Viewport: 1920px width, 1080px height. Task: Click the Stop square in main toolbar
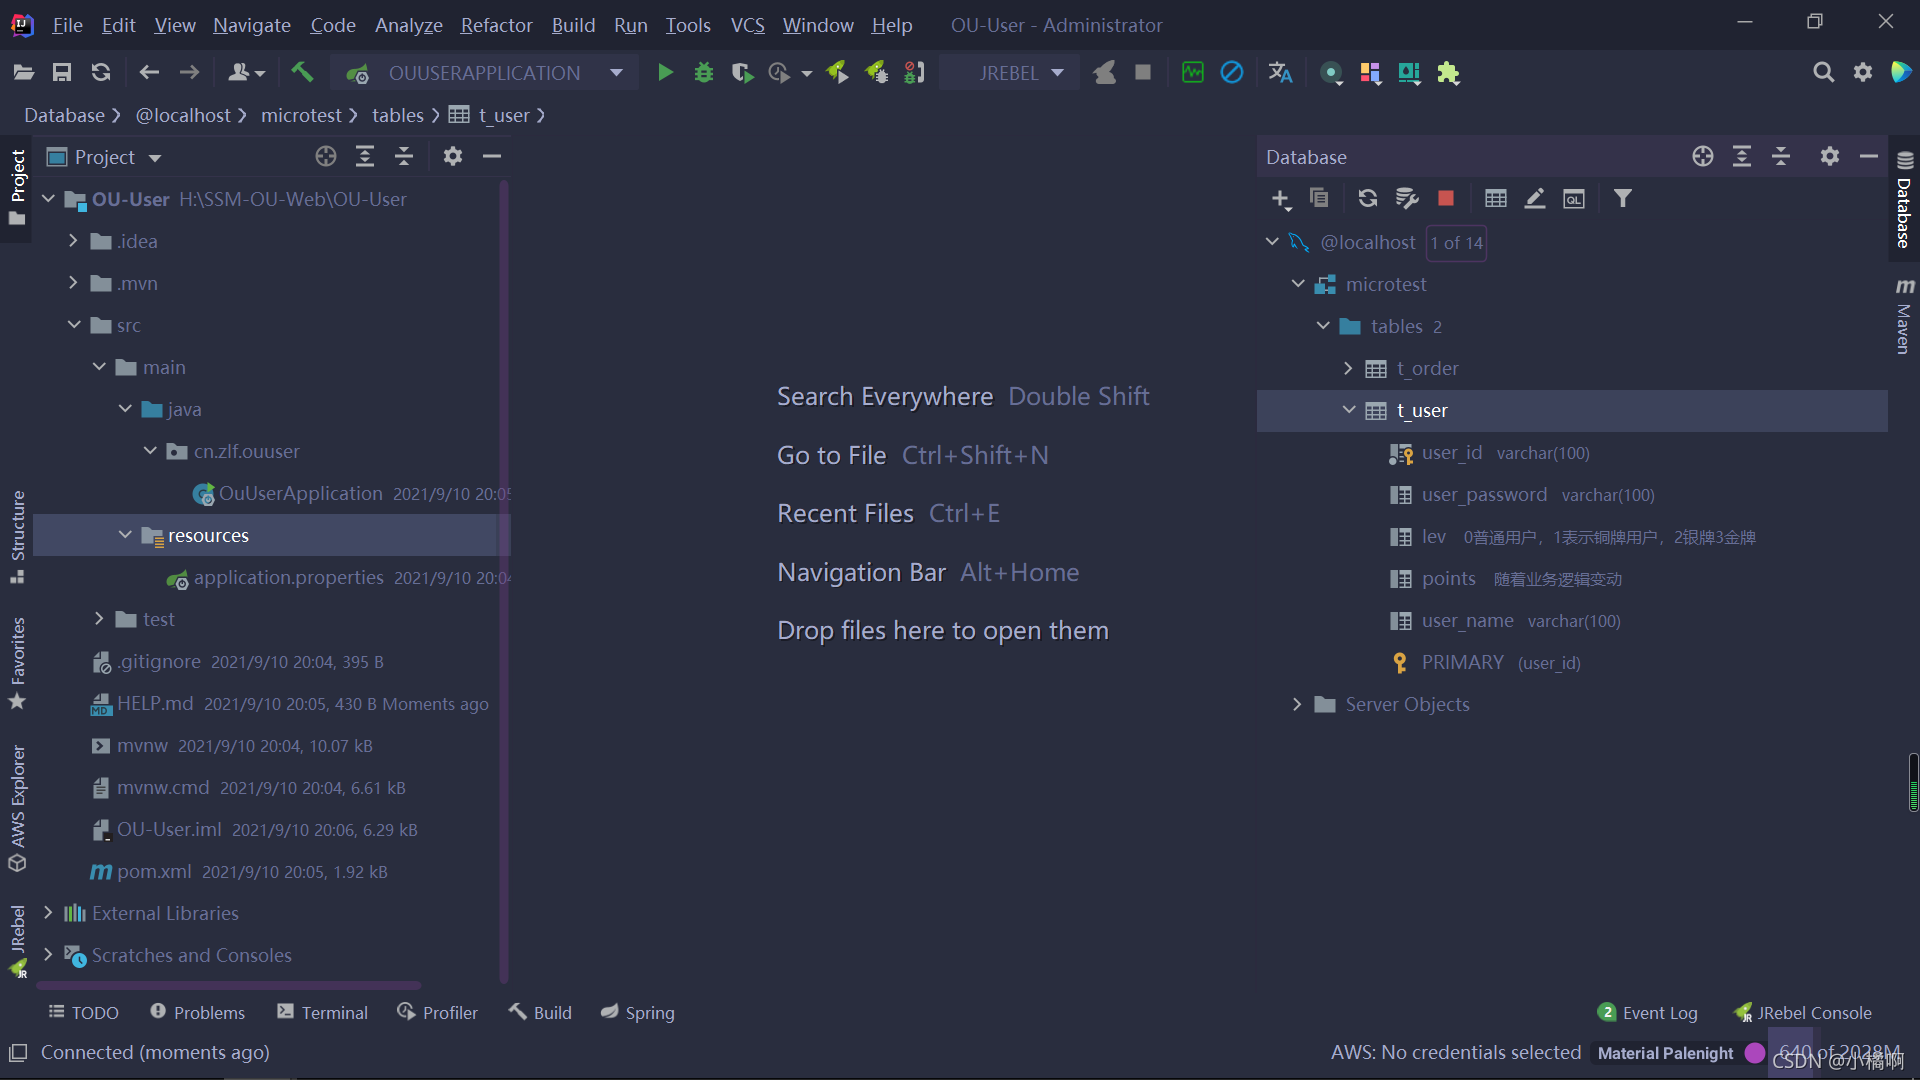point(1143,72)
